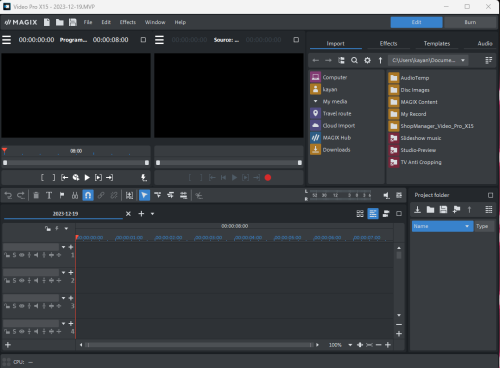Select the Title editor T tool
This screenshot has height=368, width=500.
[49, 195]
